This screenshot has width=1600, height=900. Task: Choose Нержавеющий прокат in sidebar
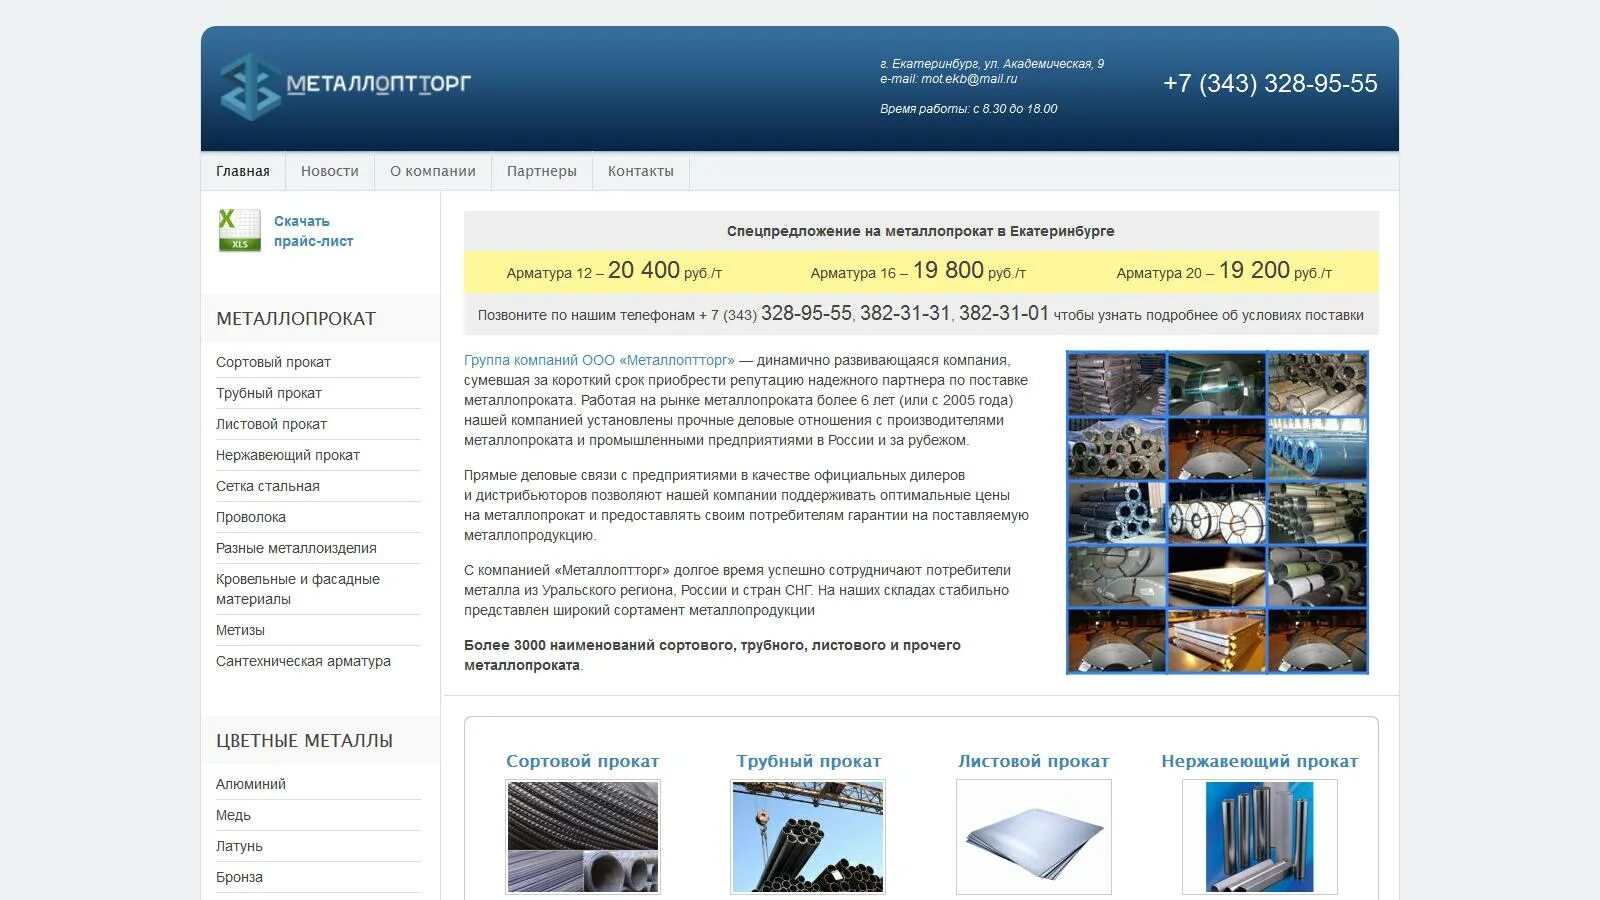coord(288,455)
